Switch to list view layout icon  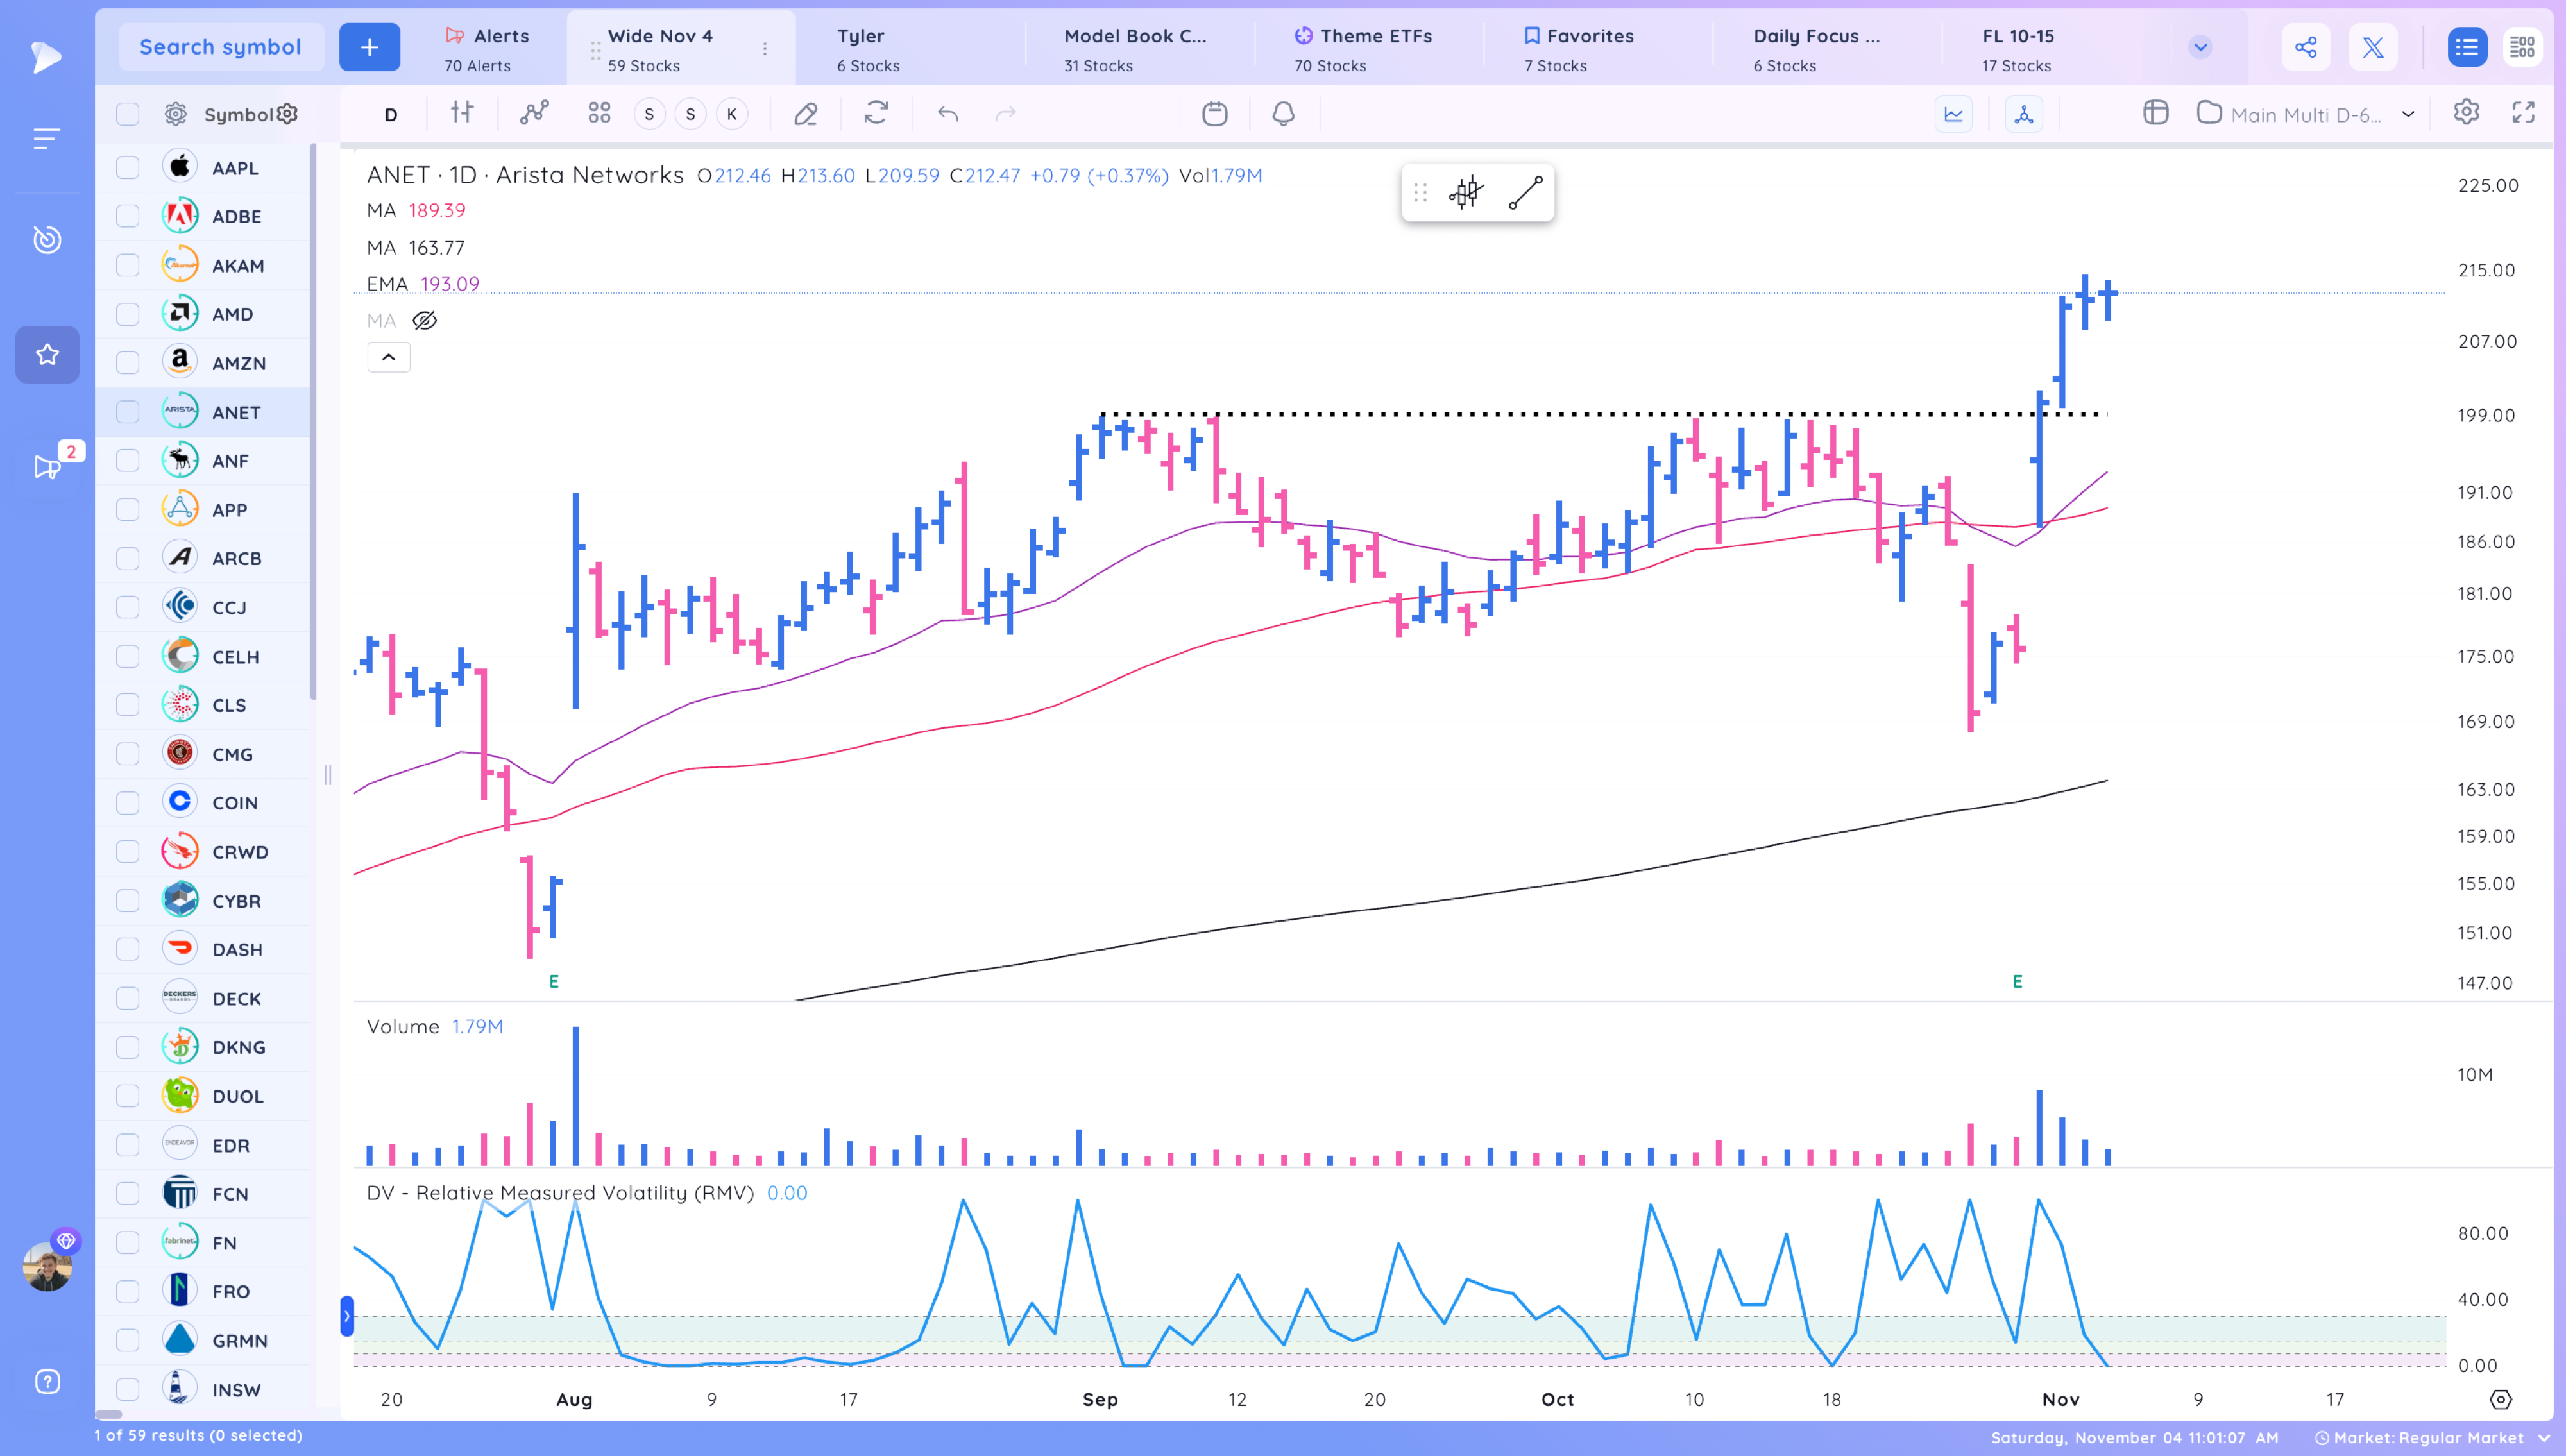pos(2467,47)
